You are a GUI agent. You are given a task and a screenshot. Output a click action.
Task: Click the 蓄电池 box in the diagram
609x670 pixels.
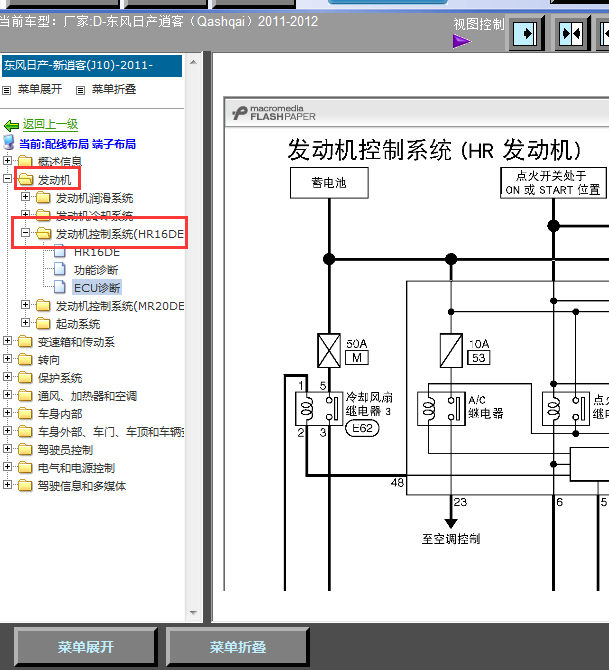click(x=329, y=183)
